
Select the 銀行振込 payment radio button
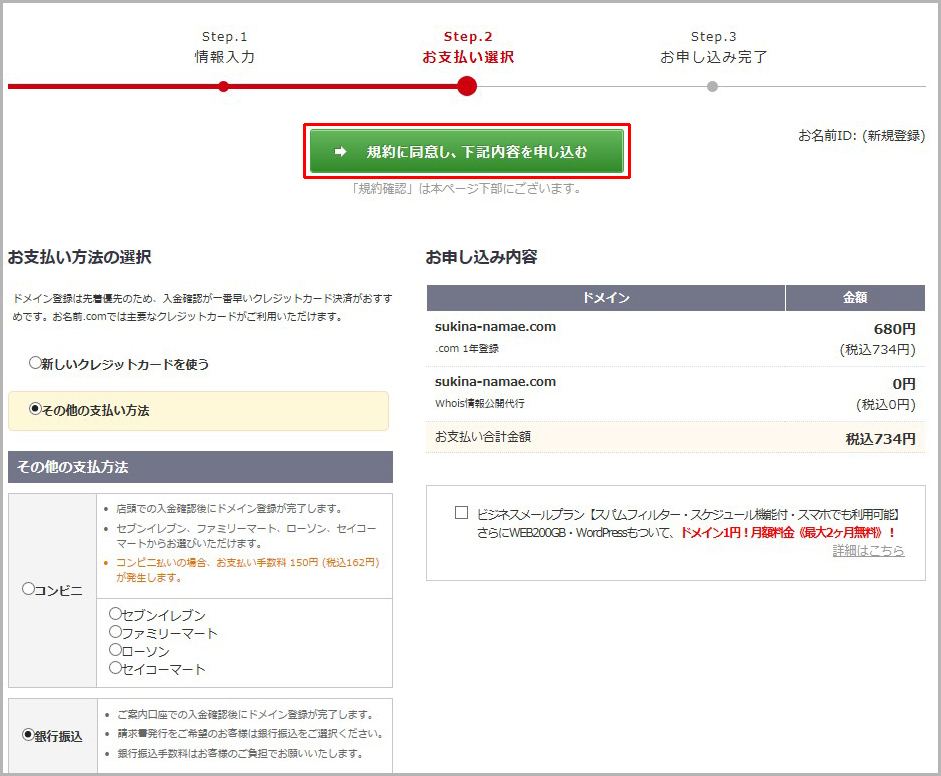[x=28, y=735]
